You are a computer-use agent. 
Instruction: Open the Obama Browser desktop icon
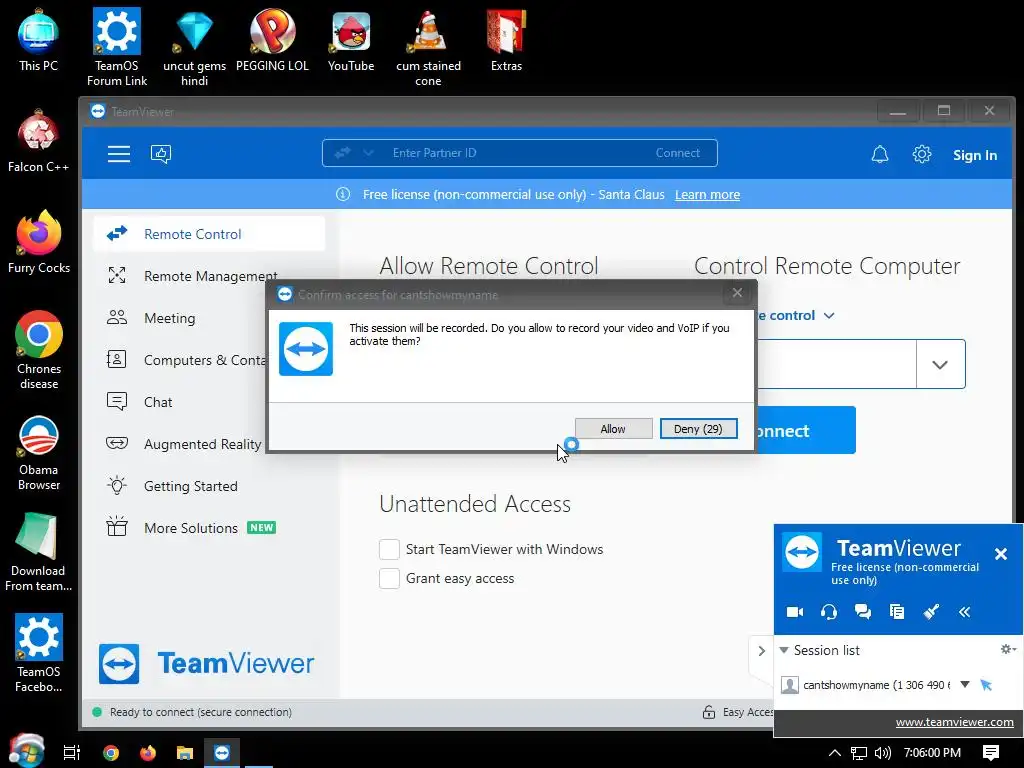click(x=39, y=451)
